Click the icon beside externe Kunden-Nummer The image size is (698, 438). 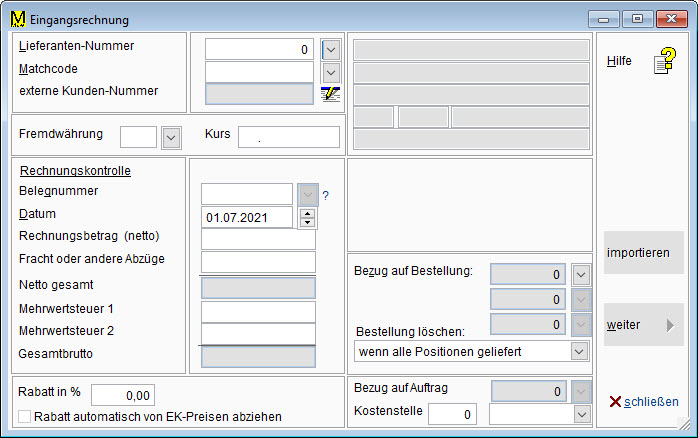click(x=331, y=94)
